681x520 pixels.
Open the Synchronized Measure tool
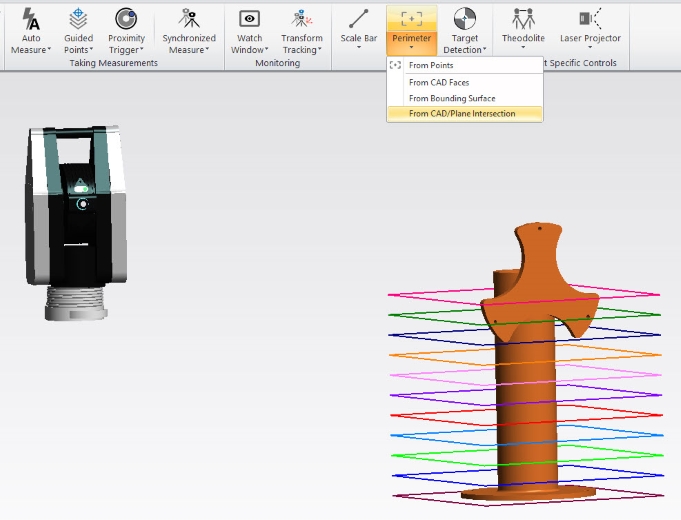[189, 18]
